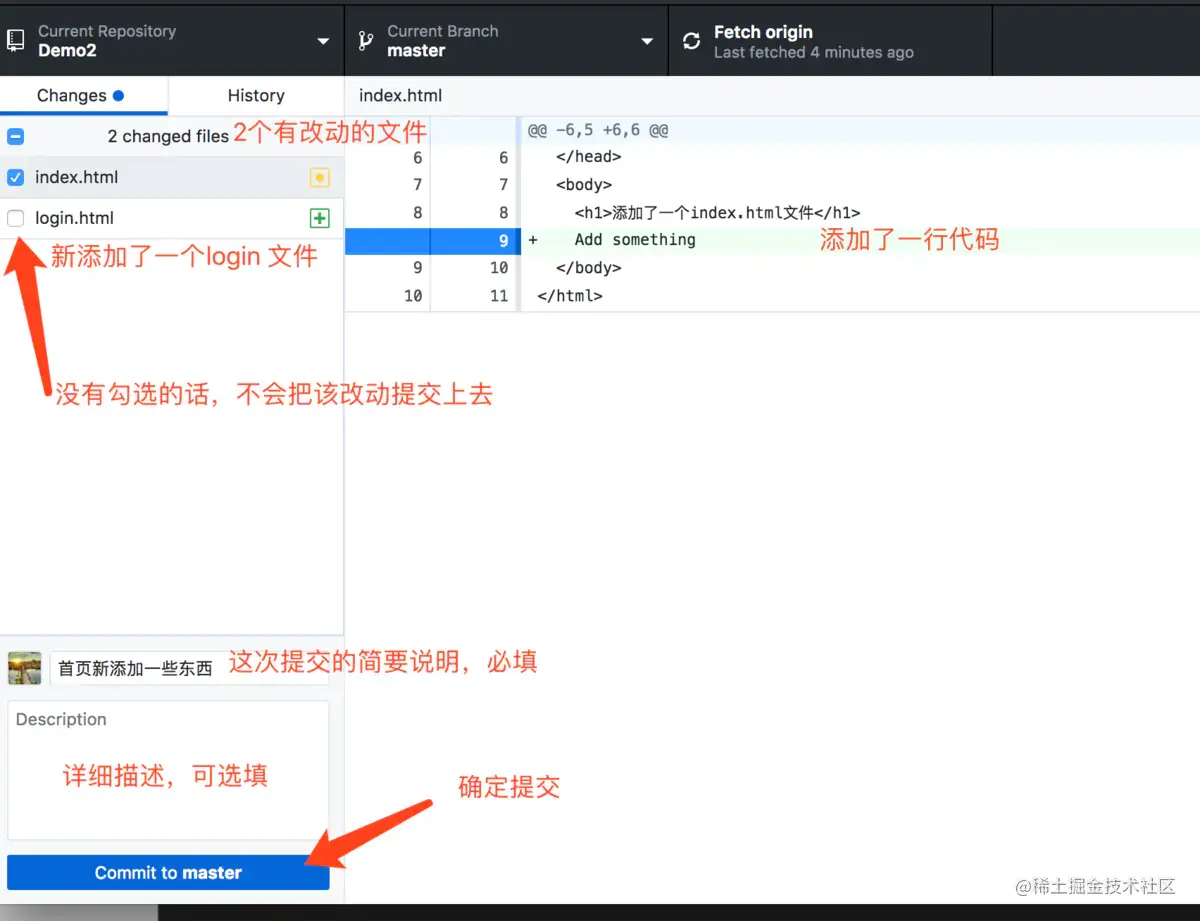This screenshot has width=1200, height=921.
Task: Click added line 9 gutter in diff
Action: (432, 241)
